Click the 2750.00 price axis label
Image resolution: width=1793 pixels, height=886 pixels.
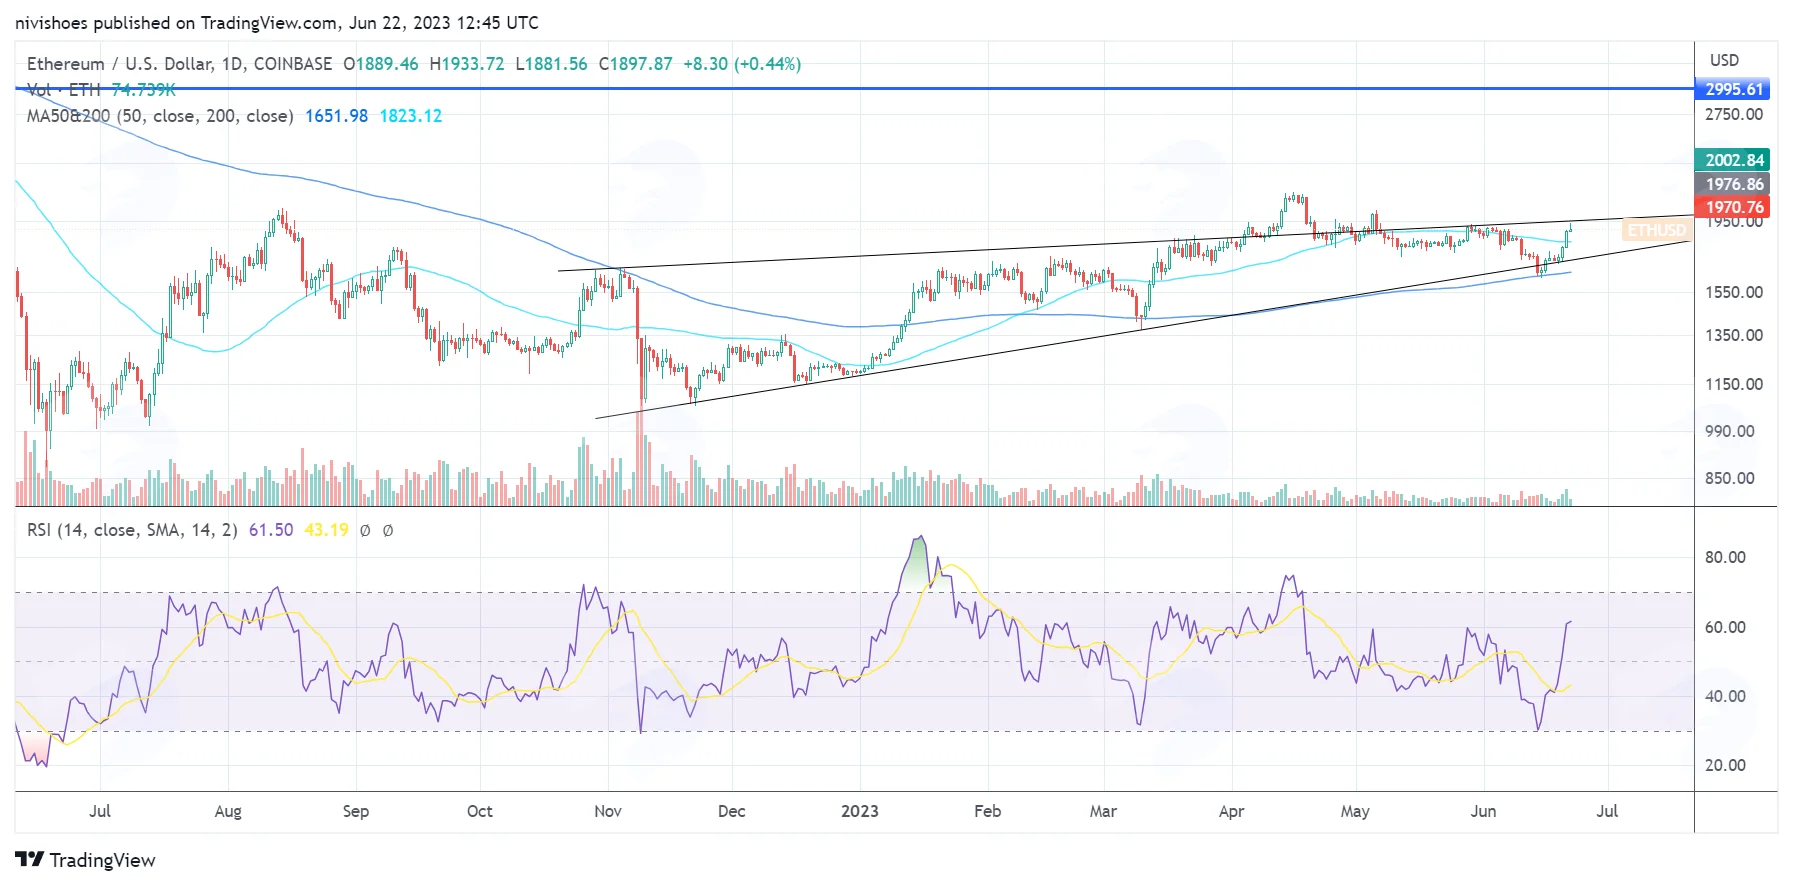1734,114
